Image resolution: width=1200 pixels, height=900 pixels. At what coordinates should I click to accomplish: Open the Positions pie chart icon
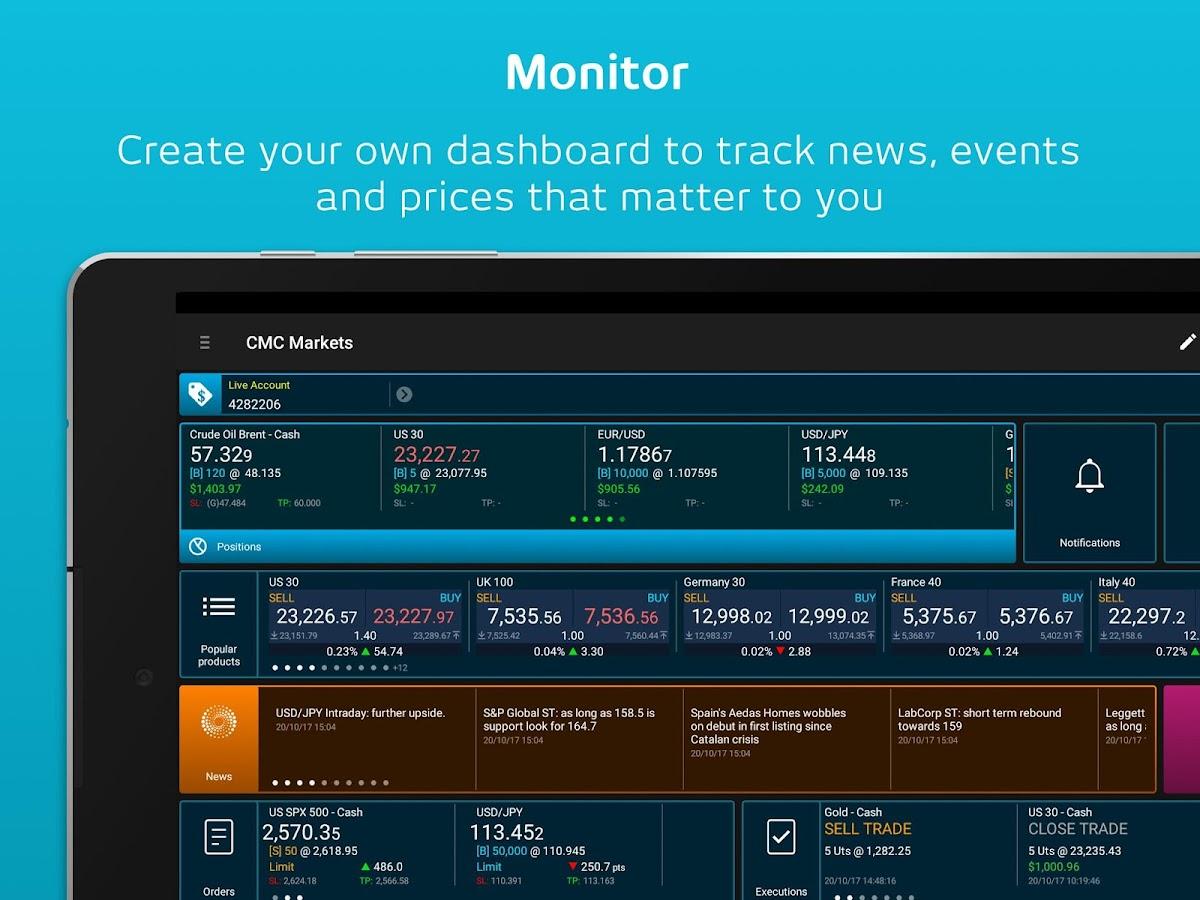(x=198, y=546)
